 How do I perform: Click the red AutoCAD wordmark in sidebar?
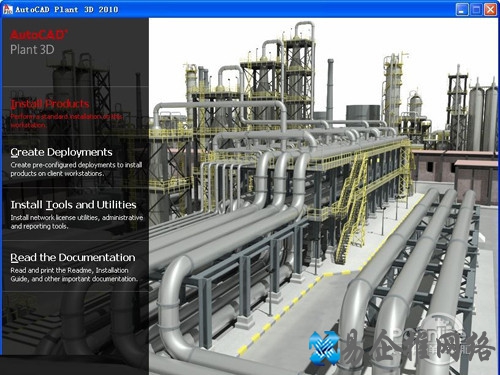39,35
